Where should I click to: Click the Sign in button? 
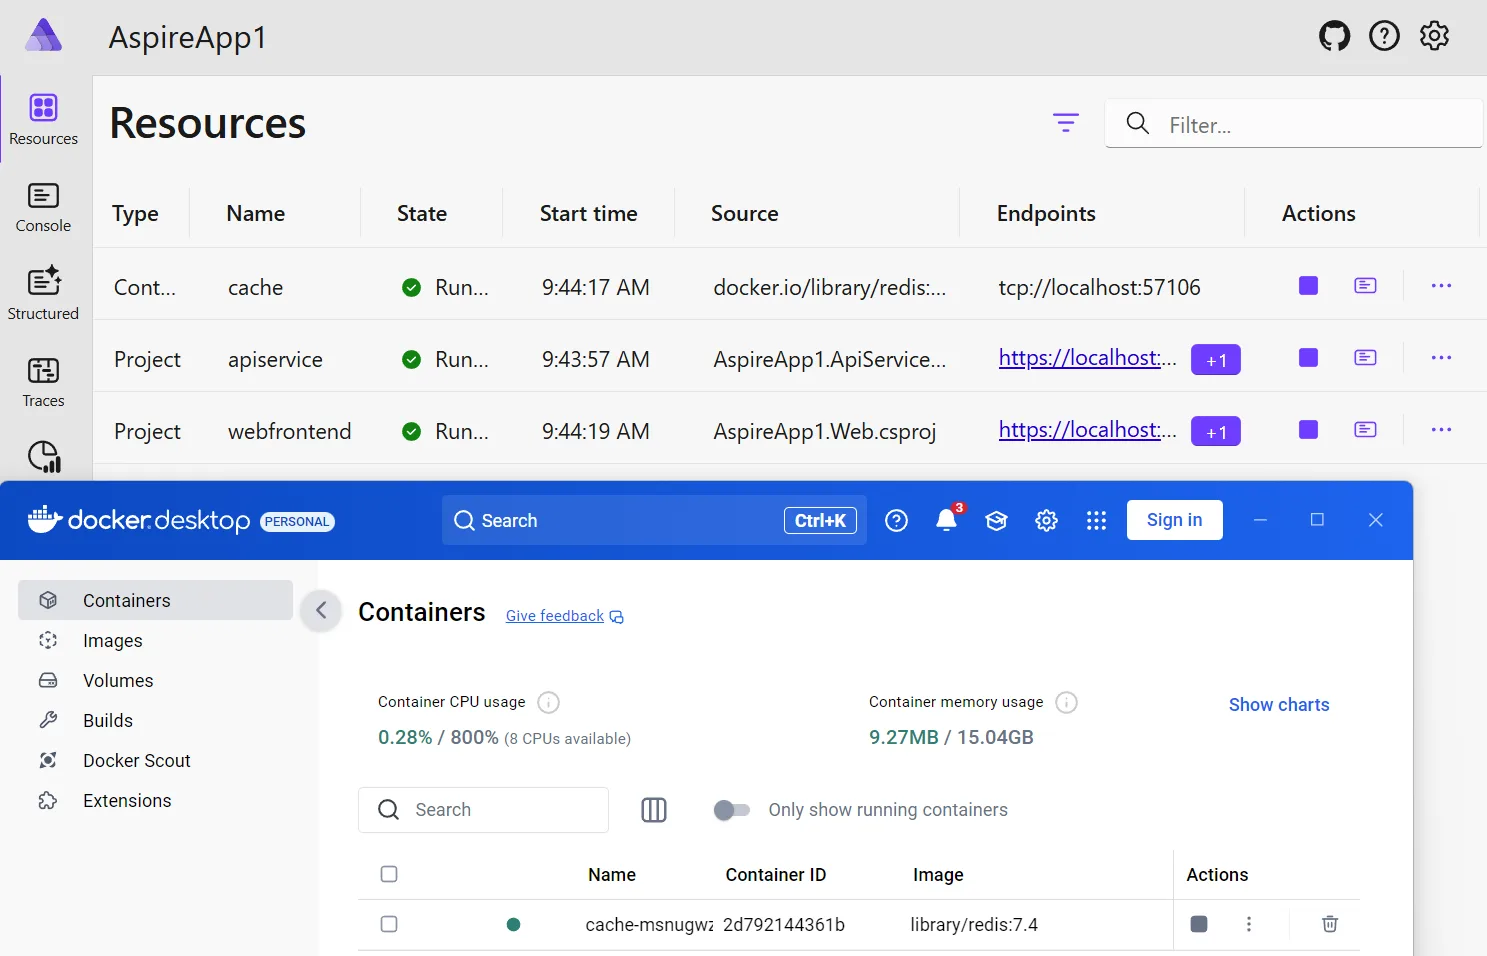point(1174,519)
